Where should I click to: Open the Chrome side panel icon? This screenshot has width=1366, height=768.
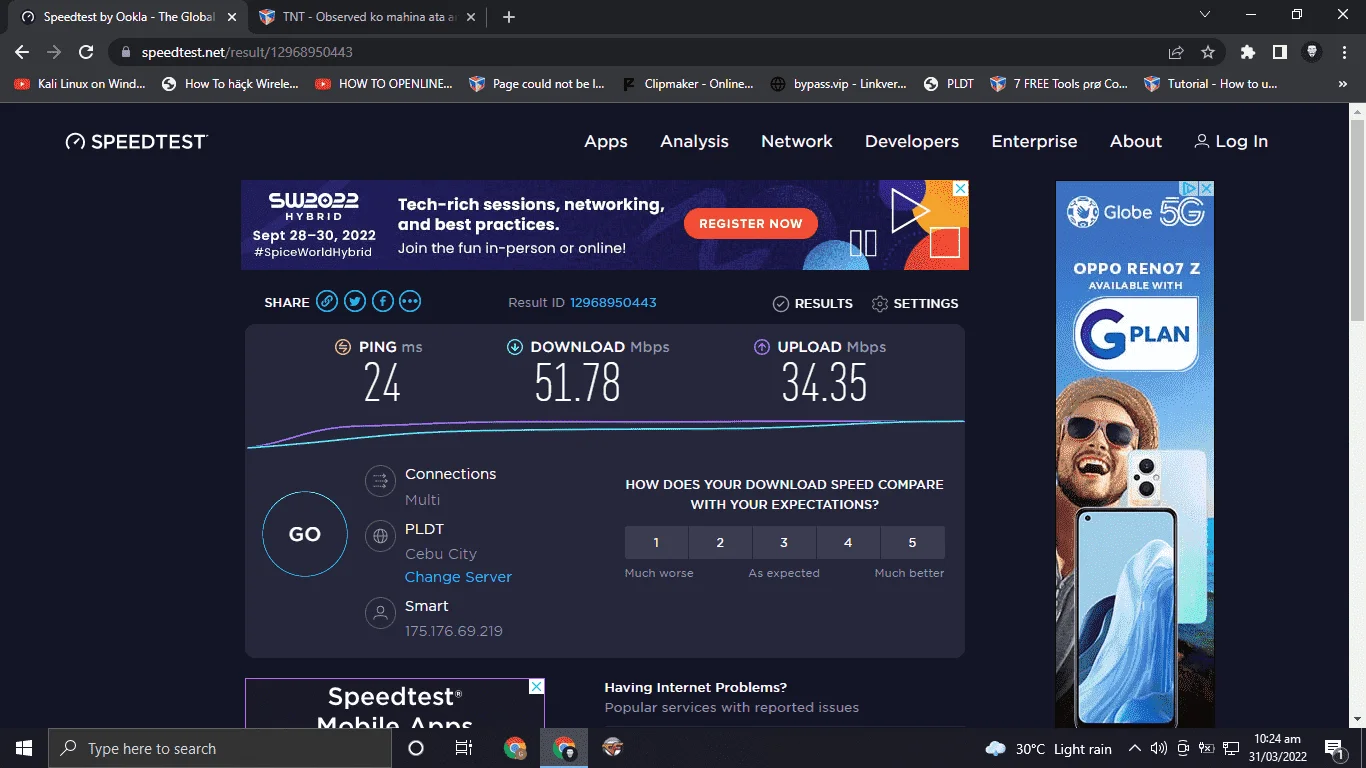(1279, 52)
